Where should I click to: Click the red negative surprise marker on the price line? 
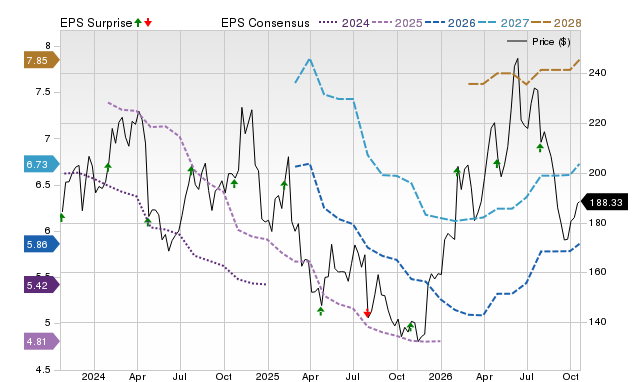pos(367,313)
